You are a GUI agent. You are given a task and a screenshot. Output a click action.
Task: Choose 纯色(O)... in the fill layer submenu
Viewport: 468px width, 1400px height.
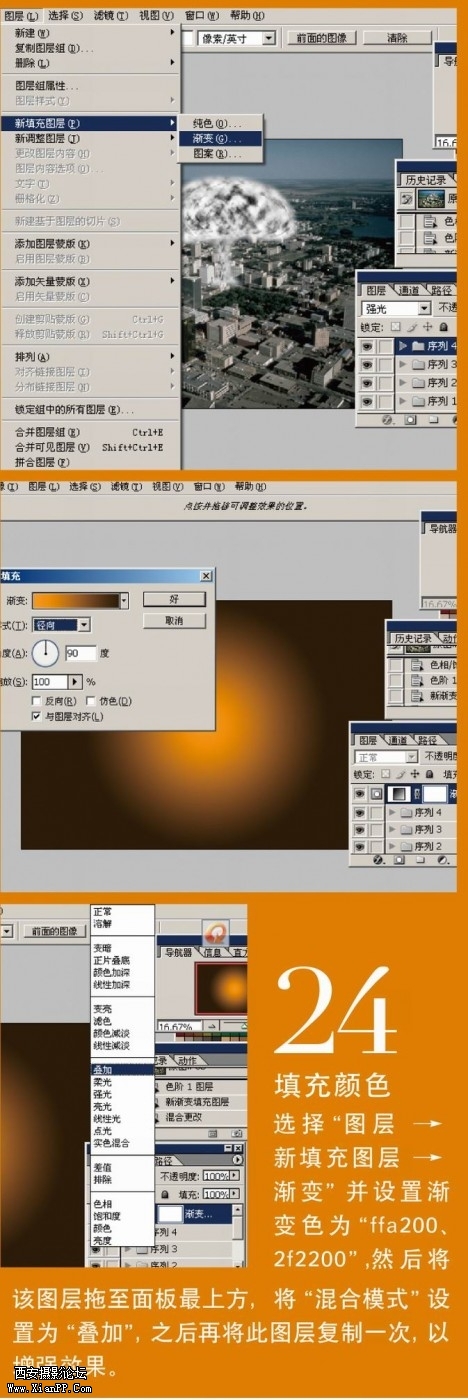[221, 123]
